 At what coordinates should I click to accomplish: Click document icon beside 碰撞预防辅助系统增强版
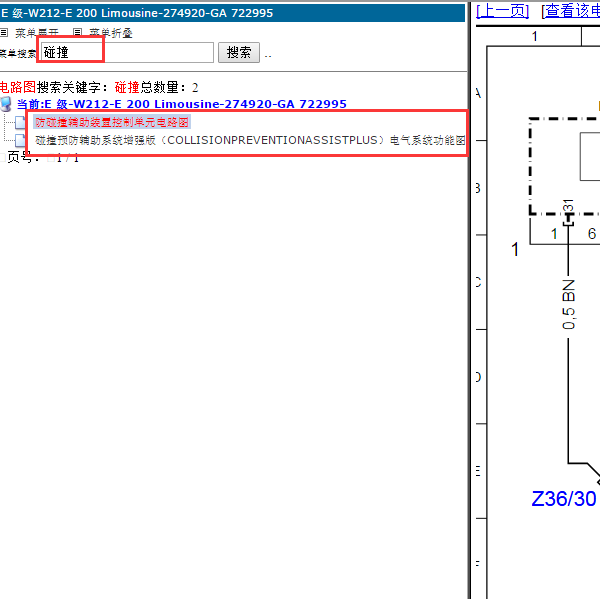click(20, 140)
